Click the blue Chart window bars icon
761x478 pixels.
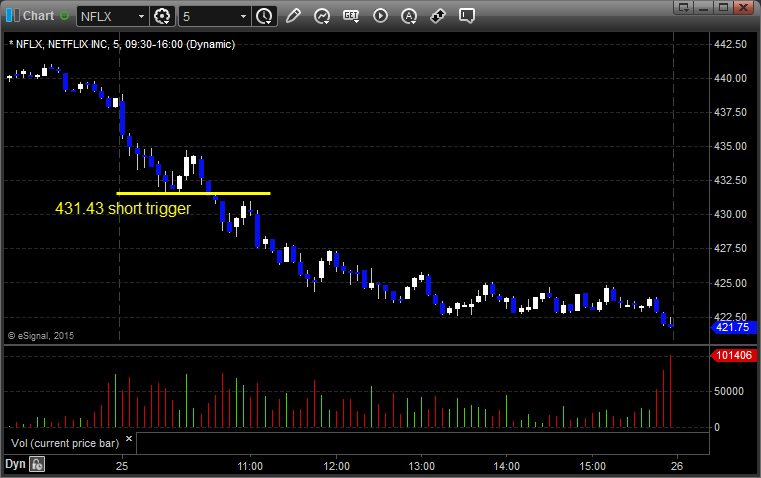(13, 16)
